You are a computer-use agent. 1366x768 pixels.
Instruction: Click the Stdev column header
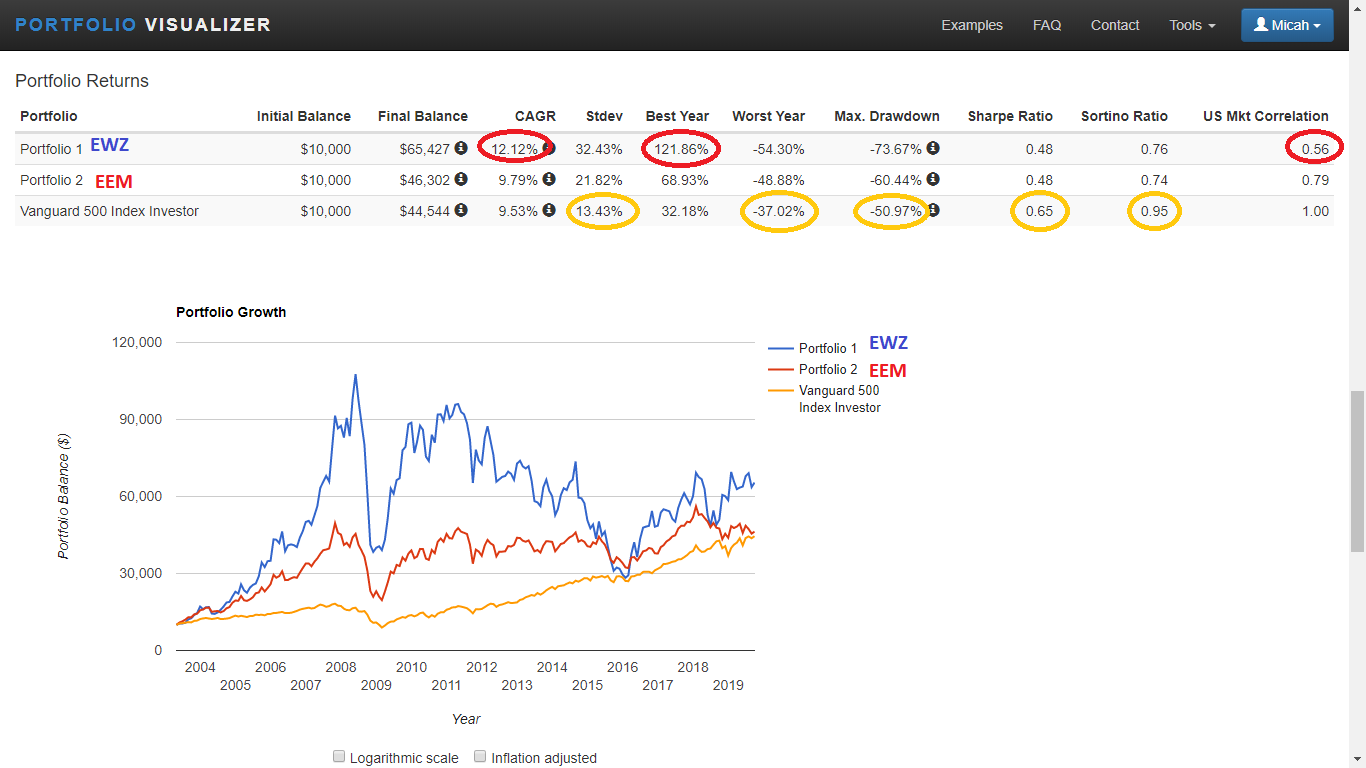pyautogui.click(x=604, y=116)
